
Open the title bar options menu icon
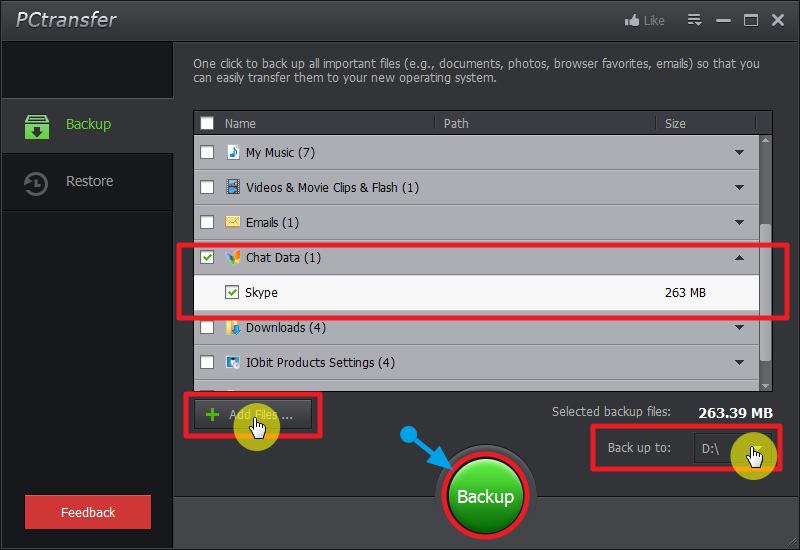[x=696, y=20]
